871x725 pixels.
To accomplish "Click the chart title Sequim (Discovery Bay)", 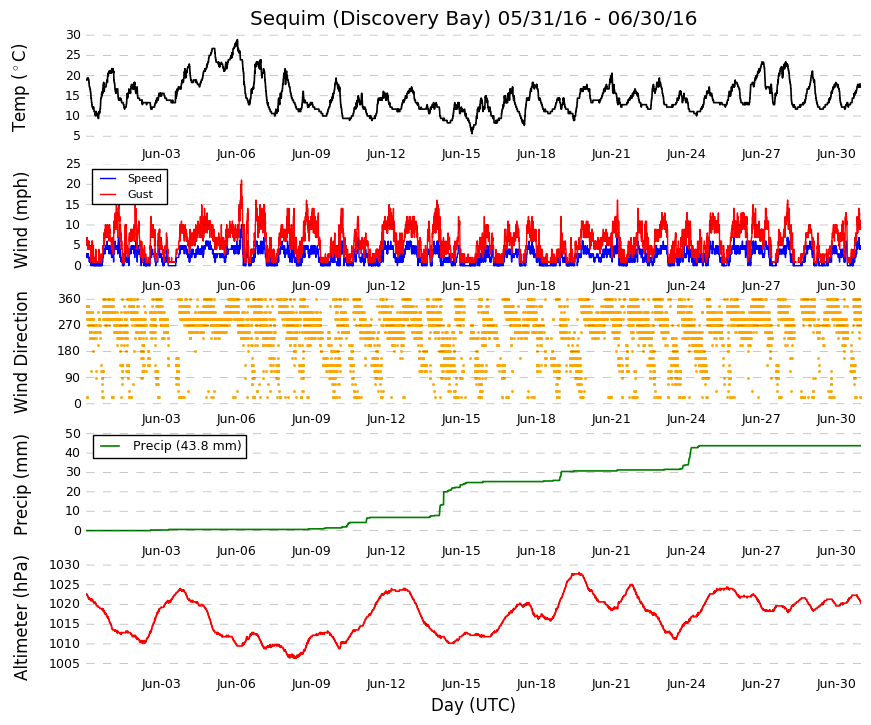I will click(x=371, y=18).
